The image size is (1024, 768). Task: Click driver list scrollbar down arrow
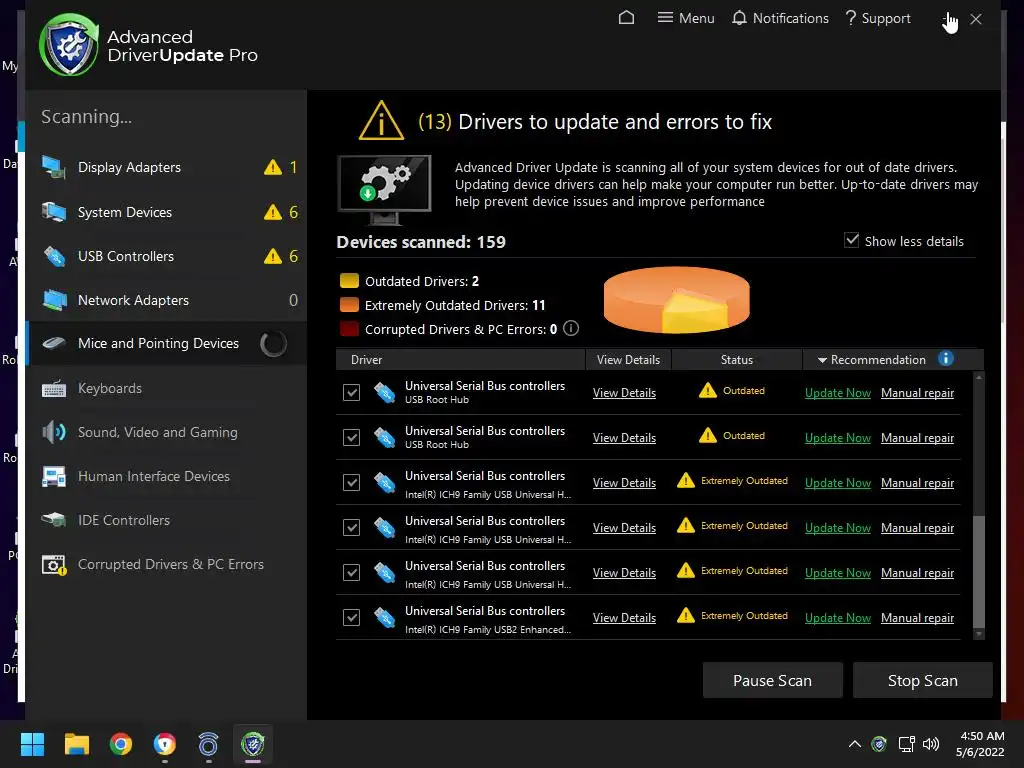(978, 633)
